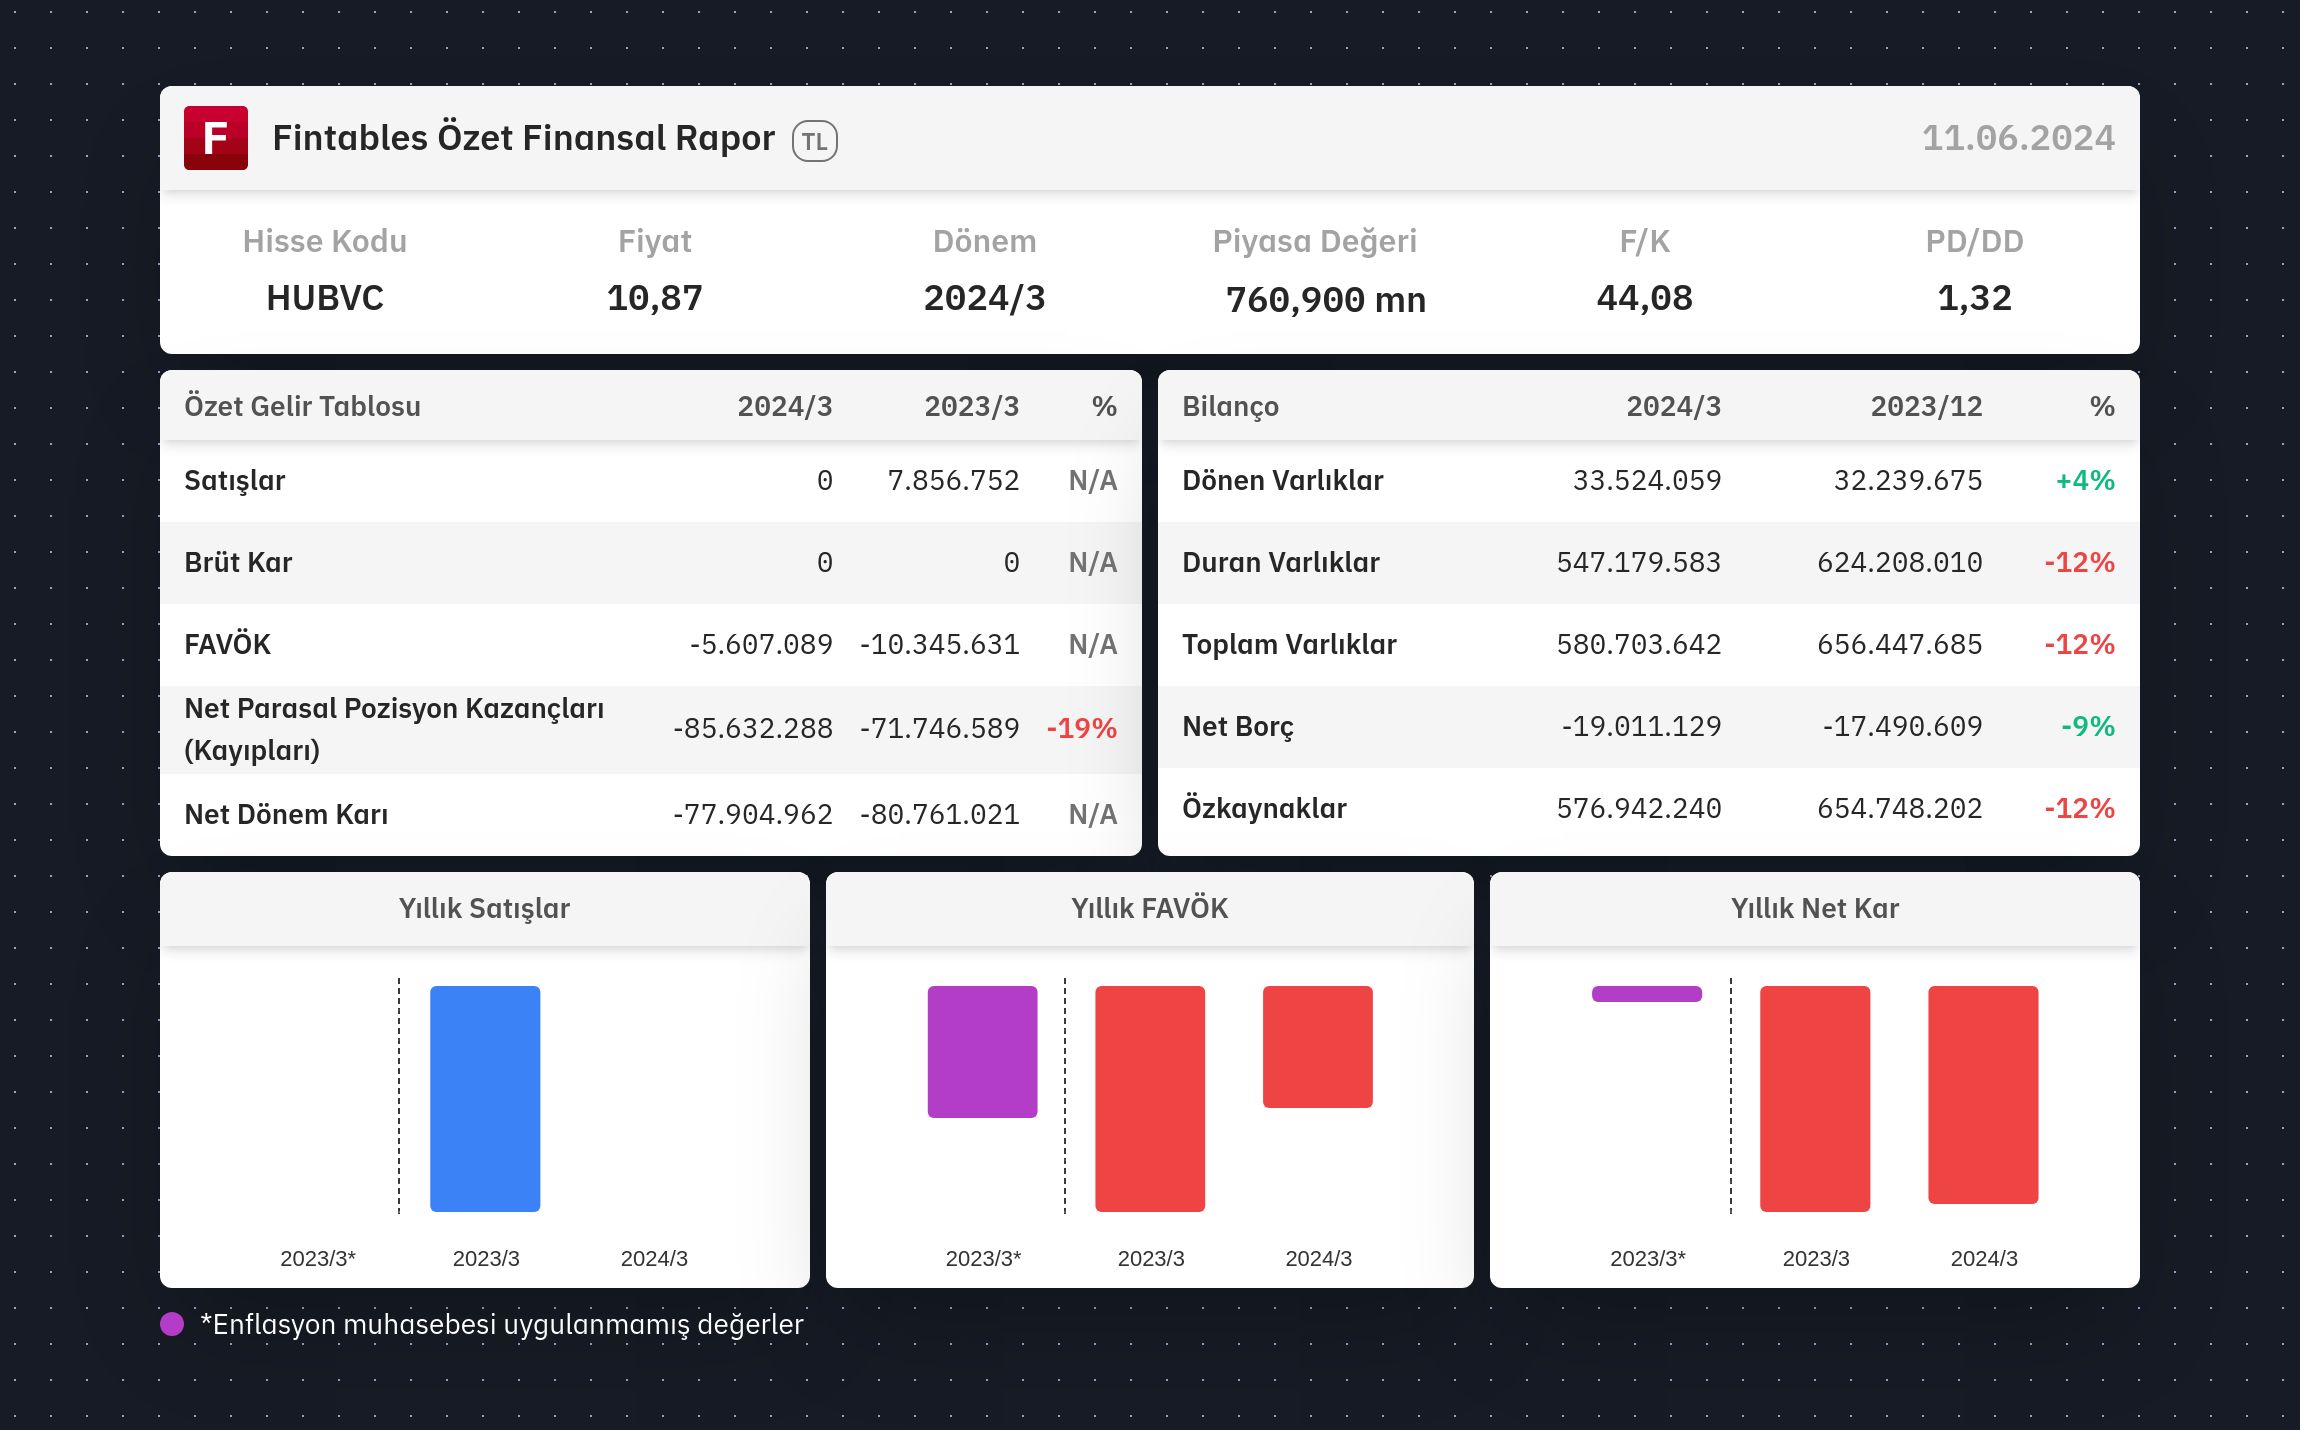Click the Özkaynaklar -12% change

[x=2080, y=808]
